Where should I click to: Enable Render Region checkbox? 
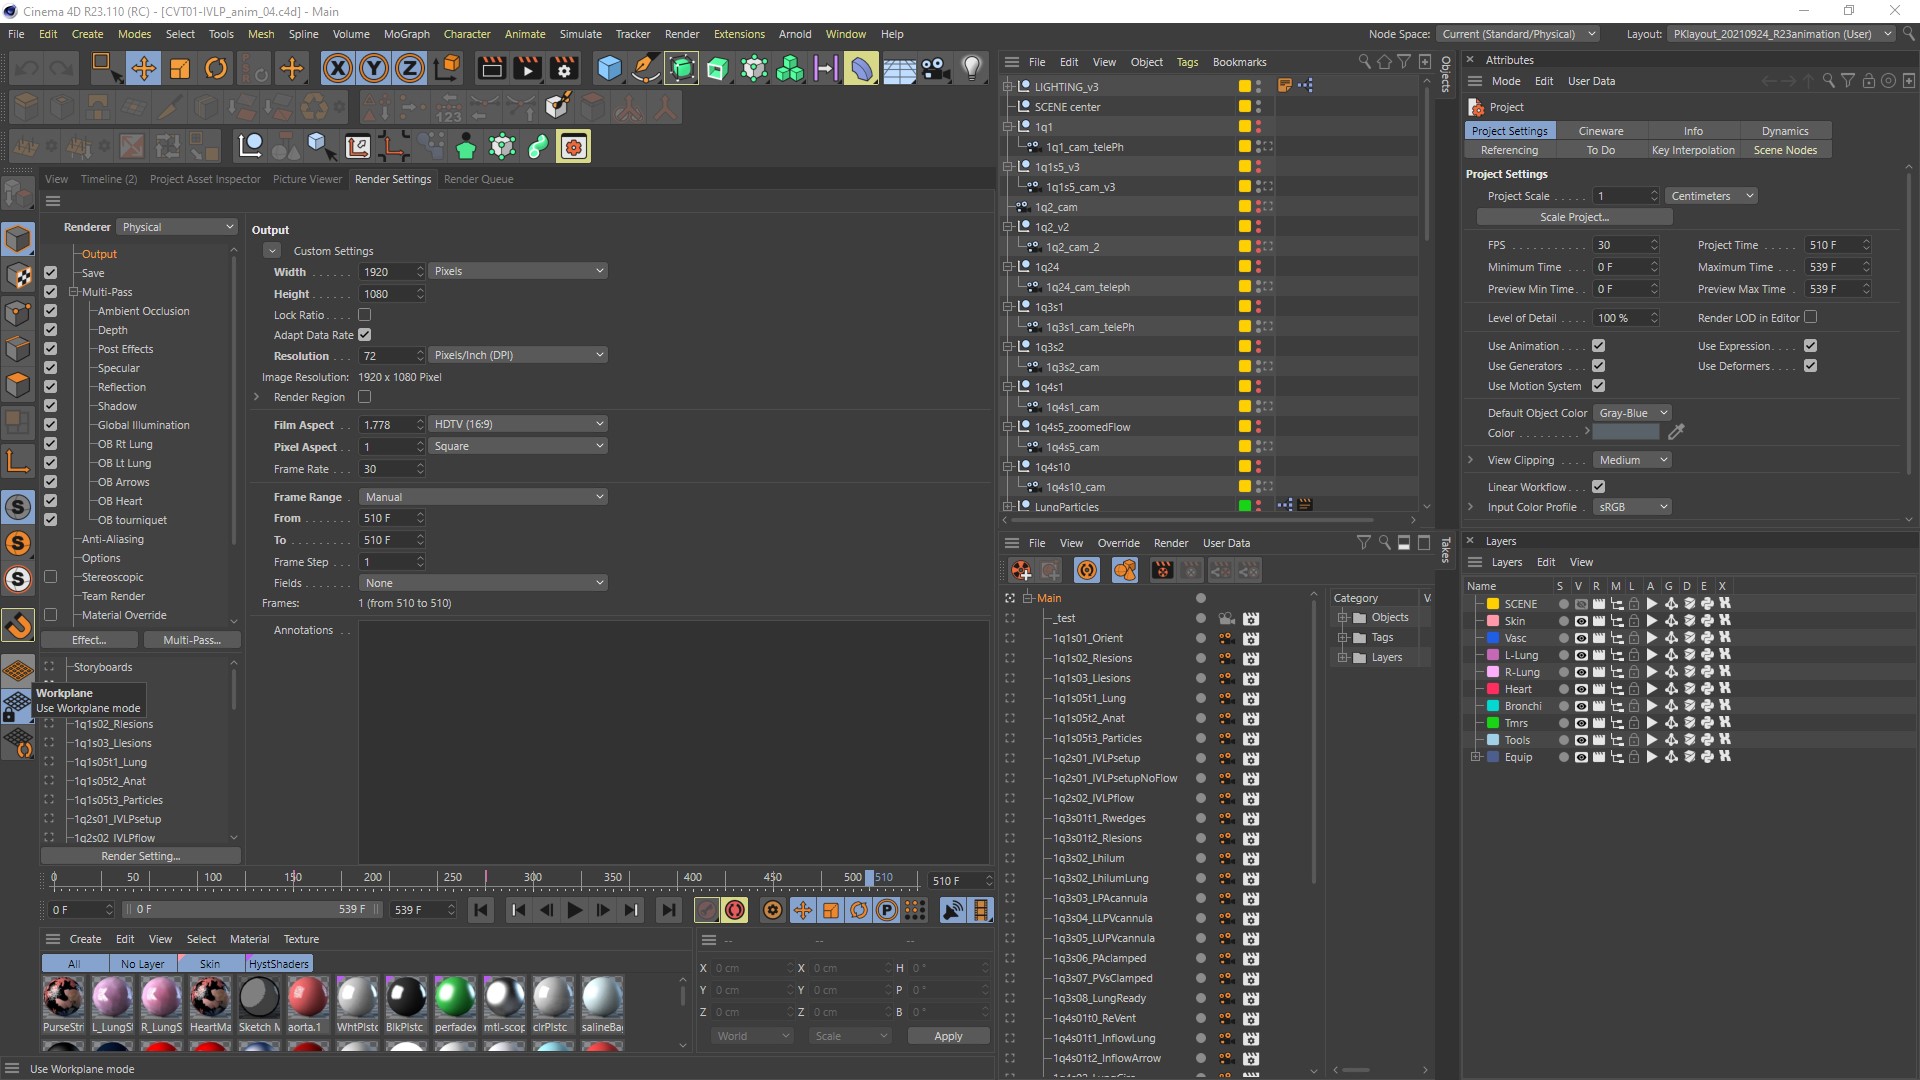pyautogui.click(x=365, y=397)
